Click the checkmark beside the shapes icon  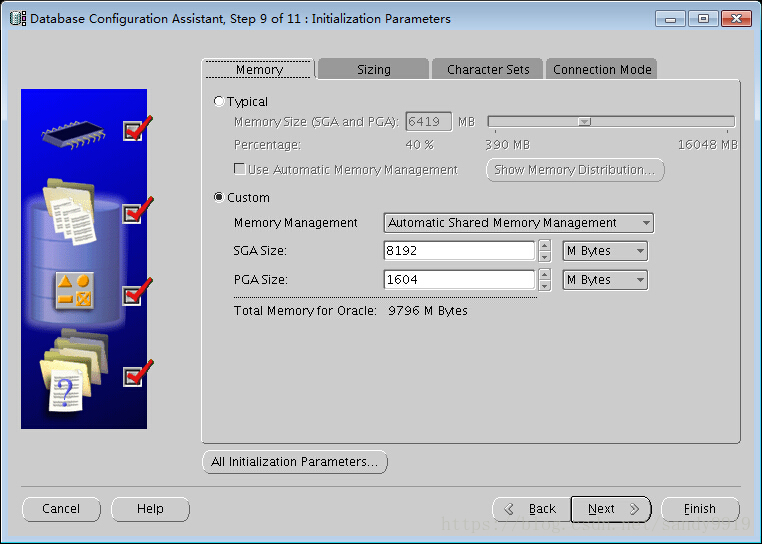click(138, 292)
